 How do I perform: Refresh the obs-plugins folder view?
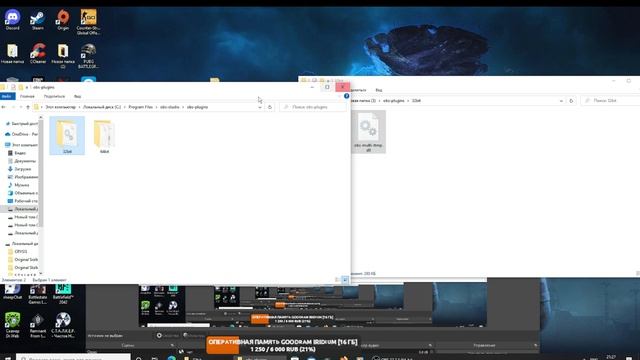(x=270, y=107)
